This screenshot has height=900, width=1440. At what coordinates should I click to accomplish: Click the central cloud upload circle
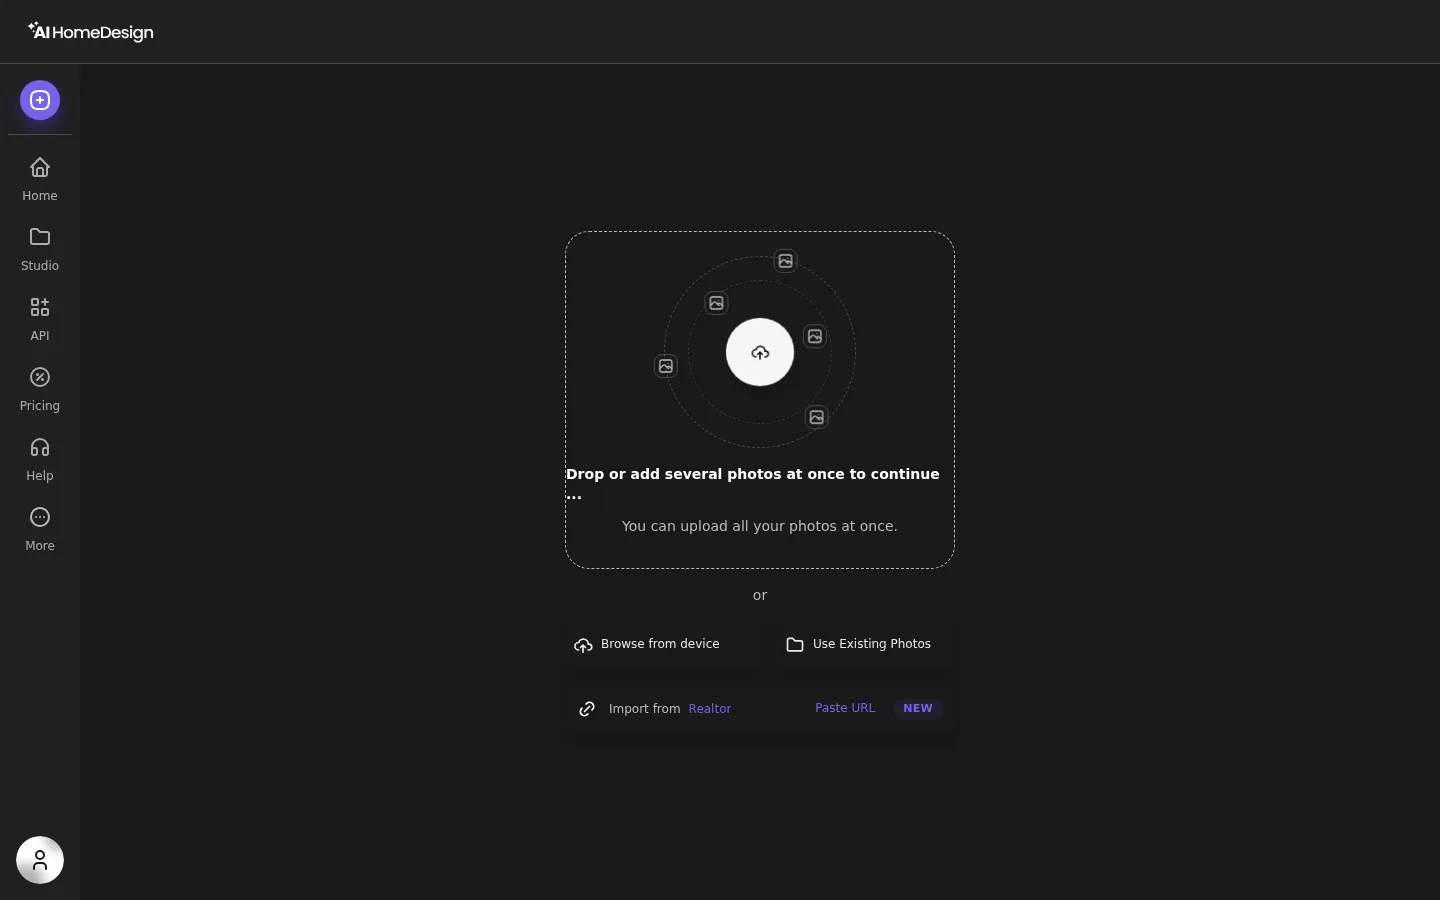(760, 352)
